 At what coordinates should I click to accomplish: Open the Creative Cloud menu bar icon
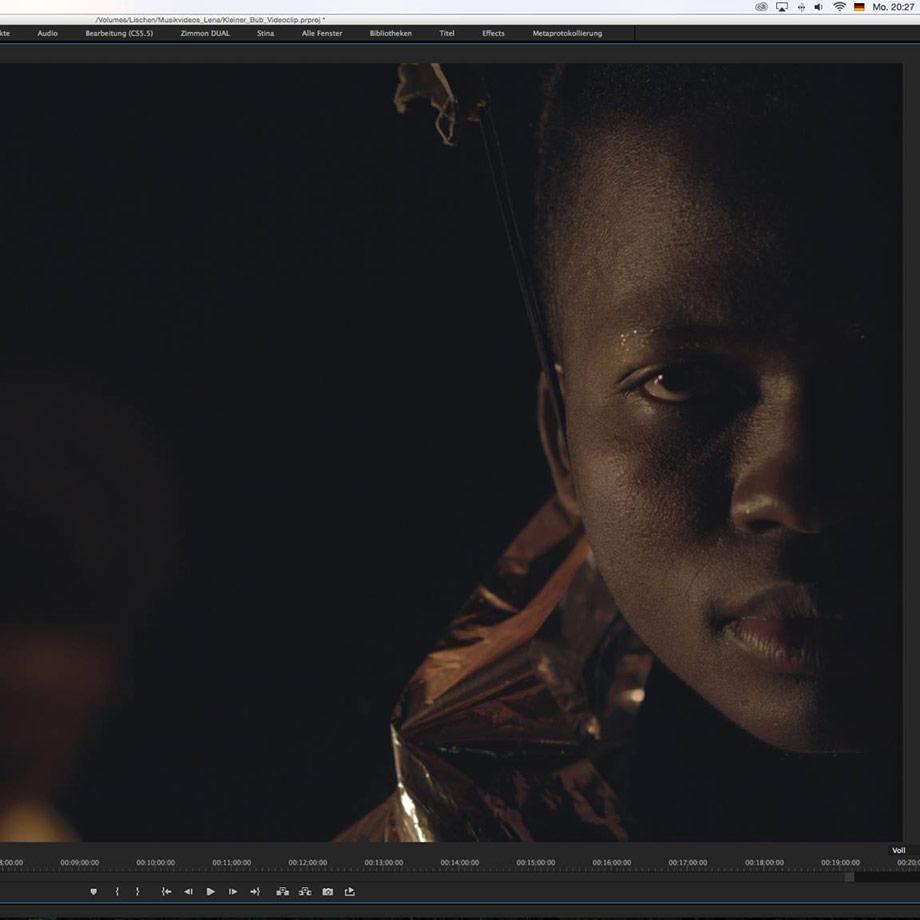click(x=762, y=7)
